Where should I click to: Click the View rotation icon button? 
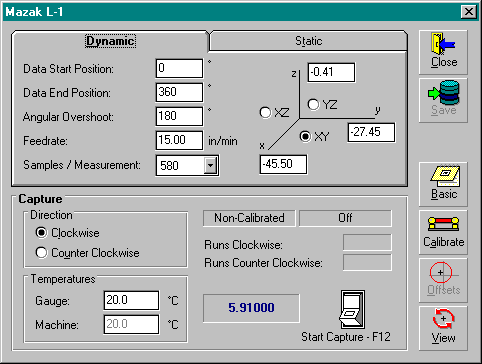(x=443, y=328)
